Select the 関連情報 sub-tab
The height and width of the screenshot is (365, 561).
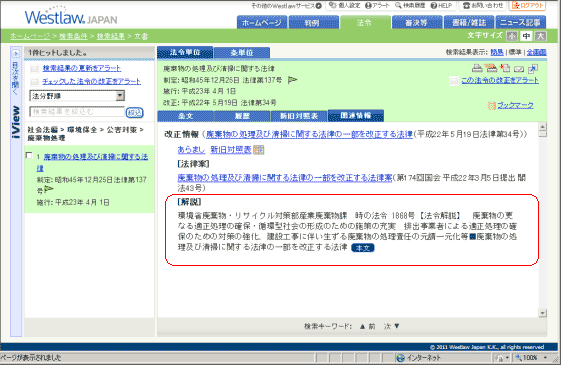pos(356,115)
